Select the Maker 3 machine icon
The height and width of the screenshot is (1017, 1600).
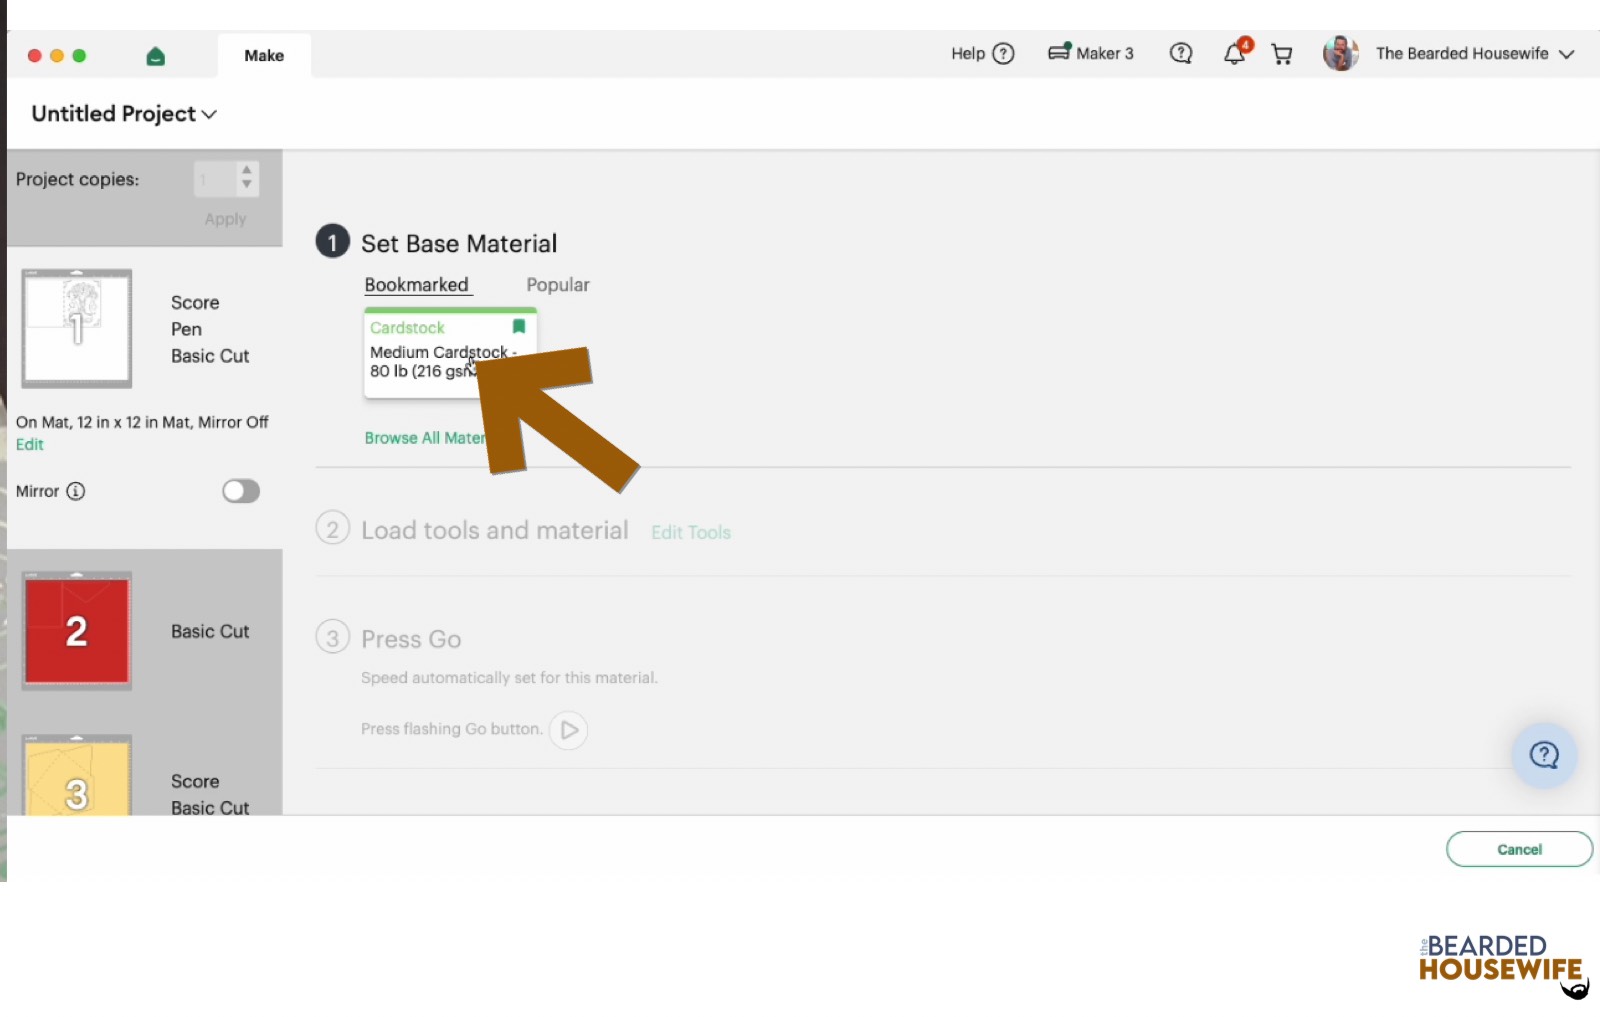tap(1059, 52)
